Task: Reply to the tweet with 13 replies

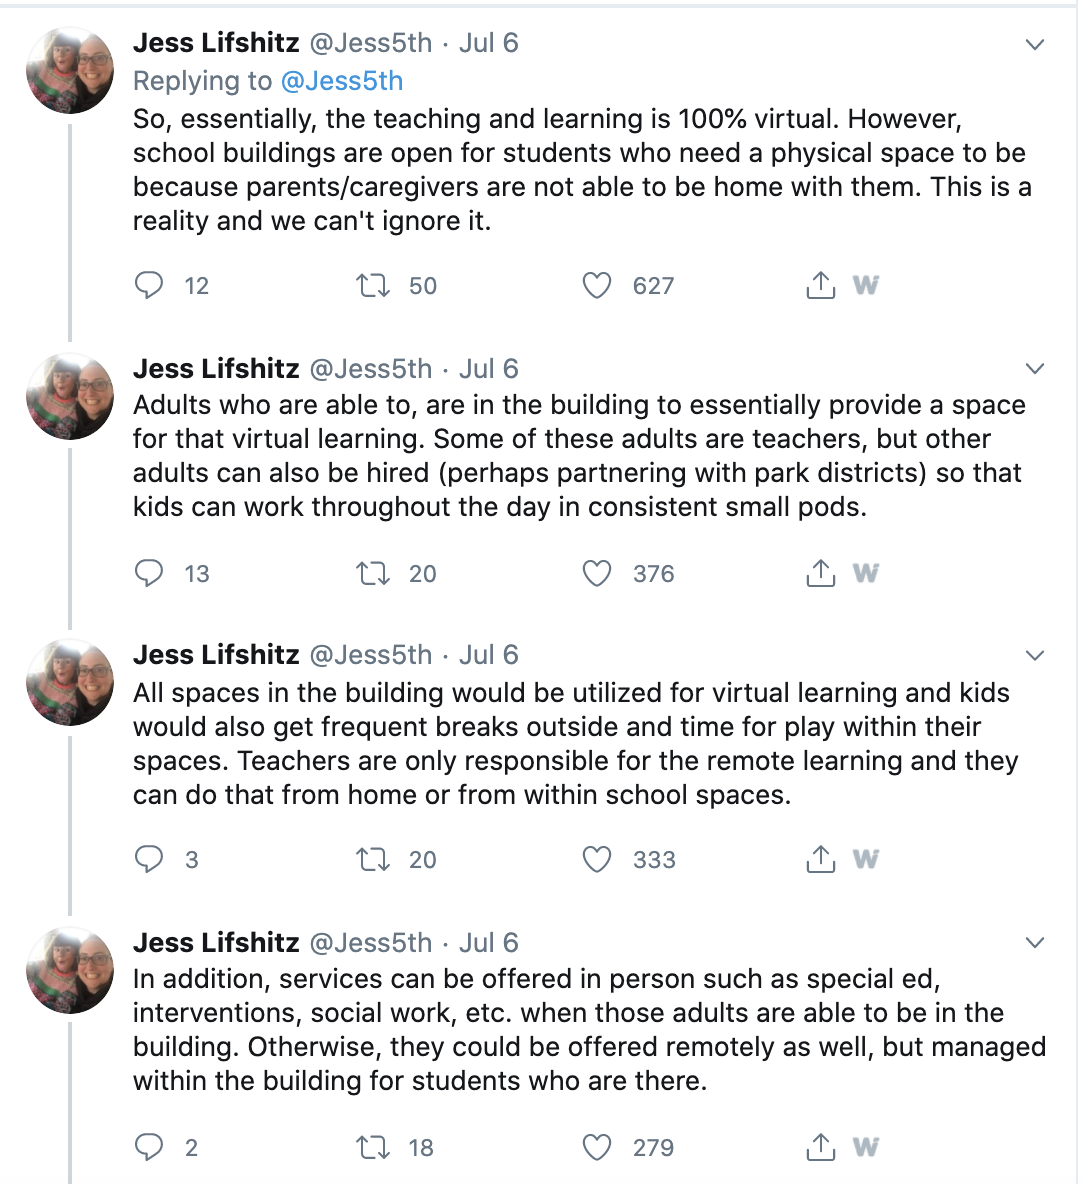Action: coord(149,573)
